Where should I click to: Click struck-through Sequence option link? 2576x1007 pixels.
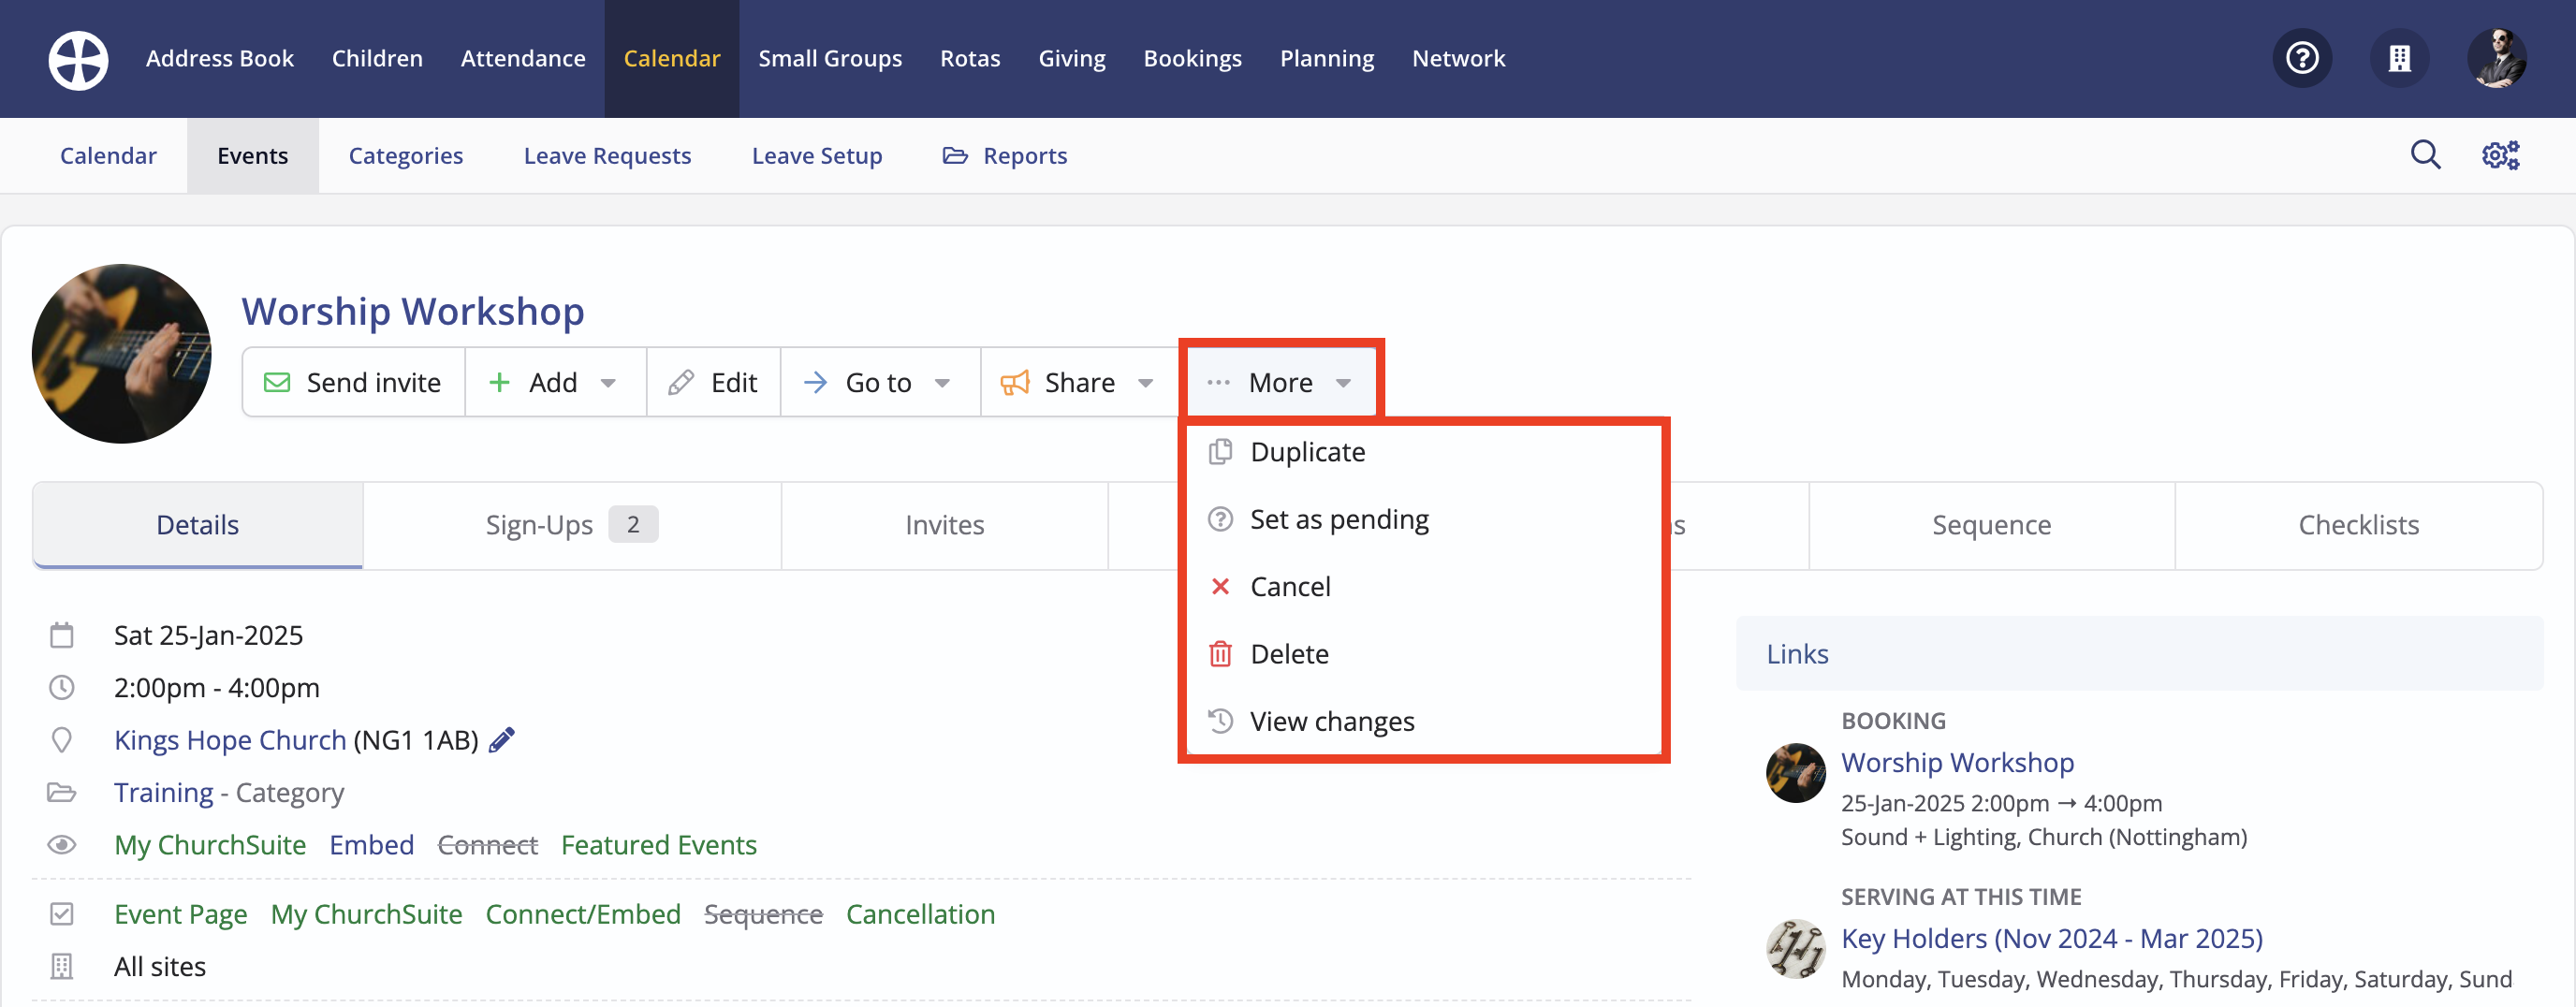tap(764, 914)
